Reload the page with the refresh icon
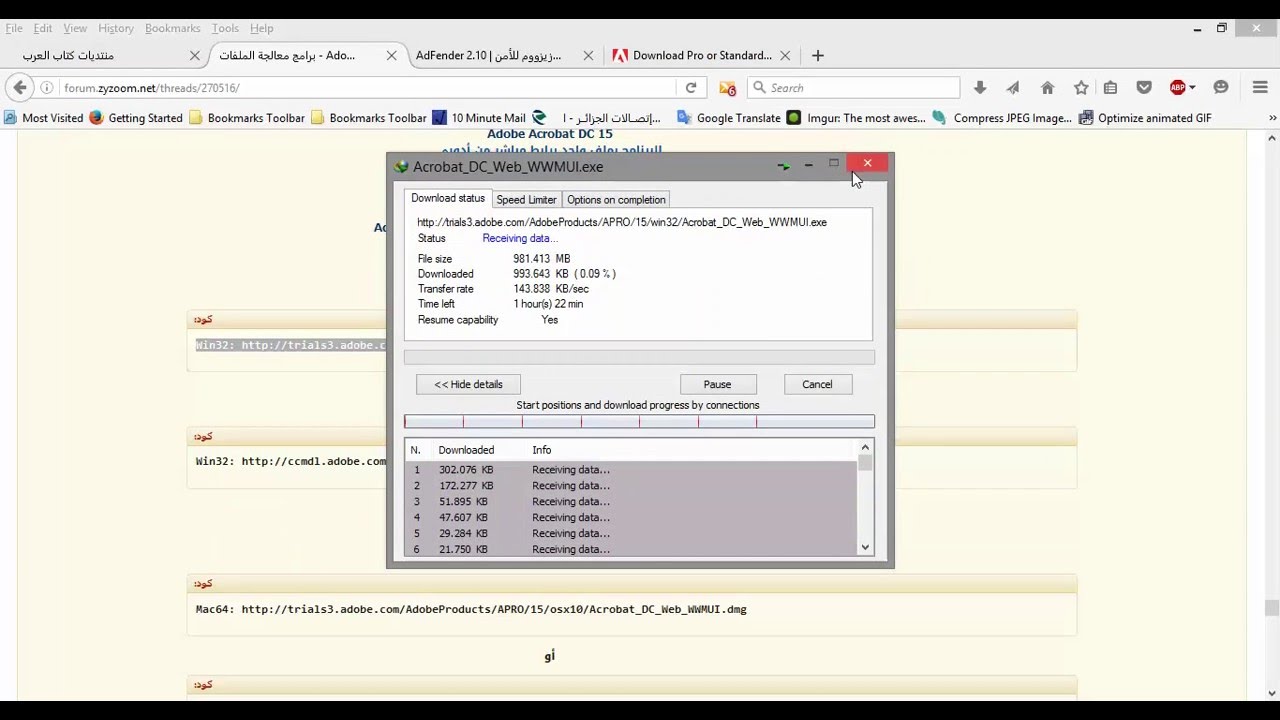 (x=691, y=88)
